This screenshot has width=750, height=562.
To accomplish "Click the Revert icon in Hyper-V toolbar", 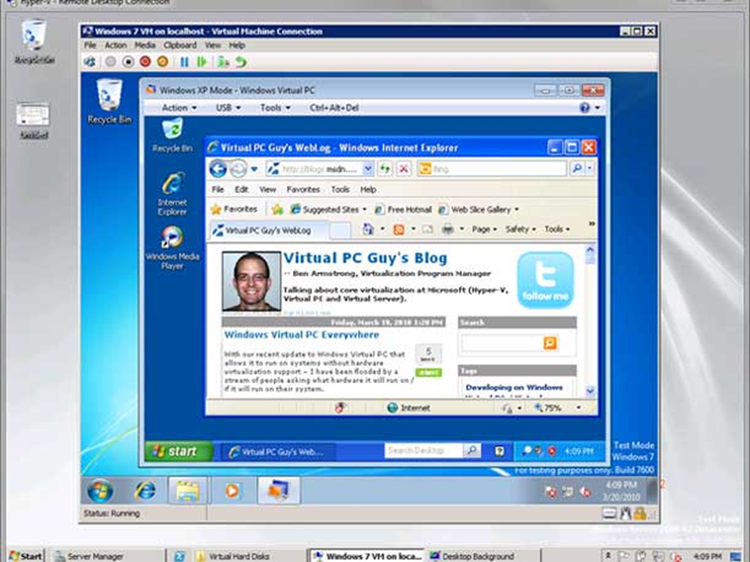I will (x=241, y=62).
